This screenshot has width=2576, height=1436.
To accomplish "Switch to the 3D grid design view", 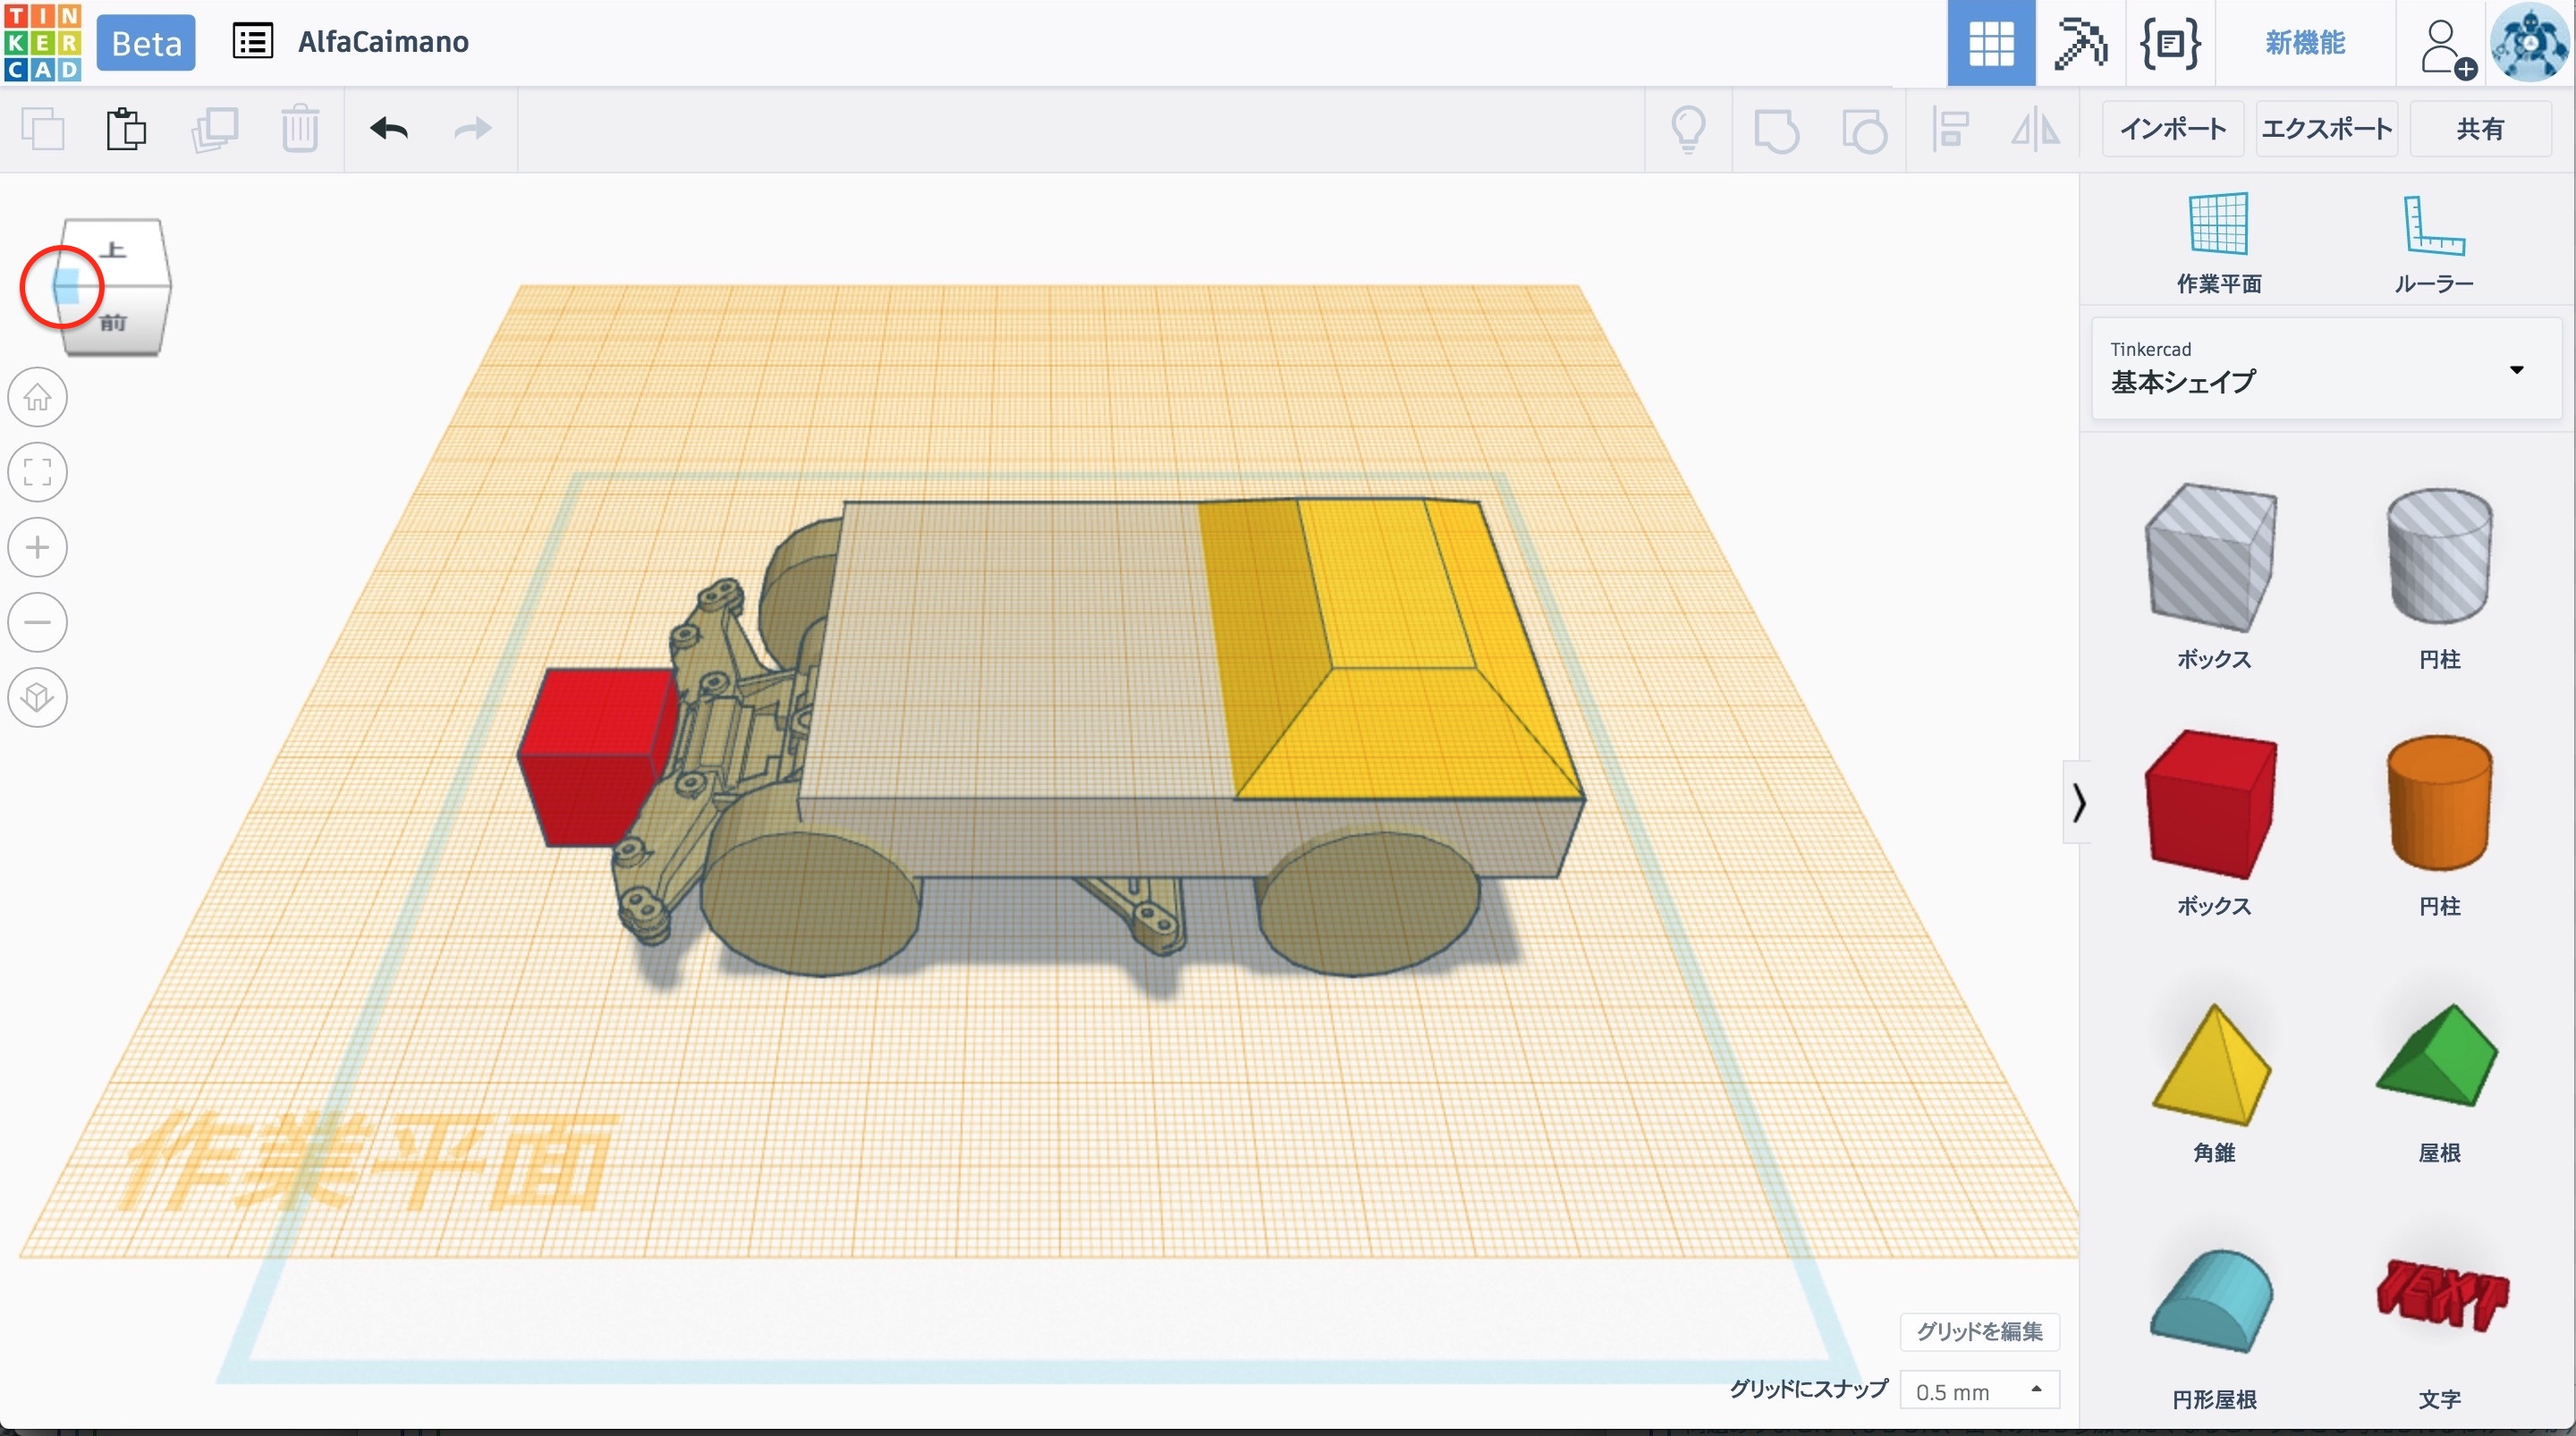I will point(1990,43).
